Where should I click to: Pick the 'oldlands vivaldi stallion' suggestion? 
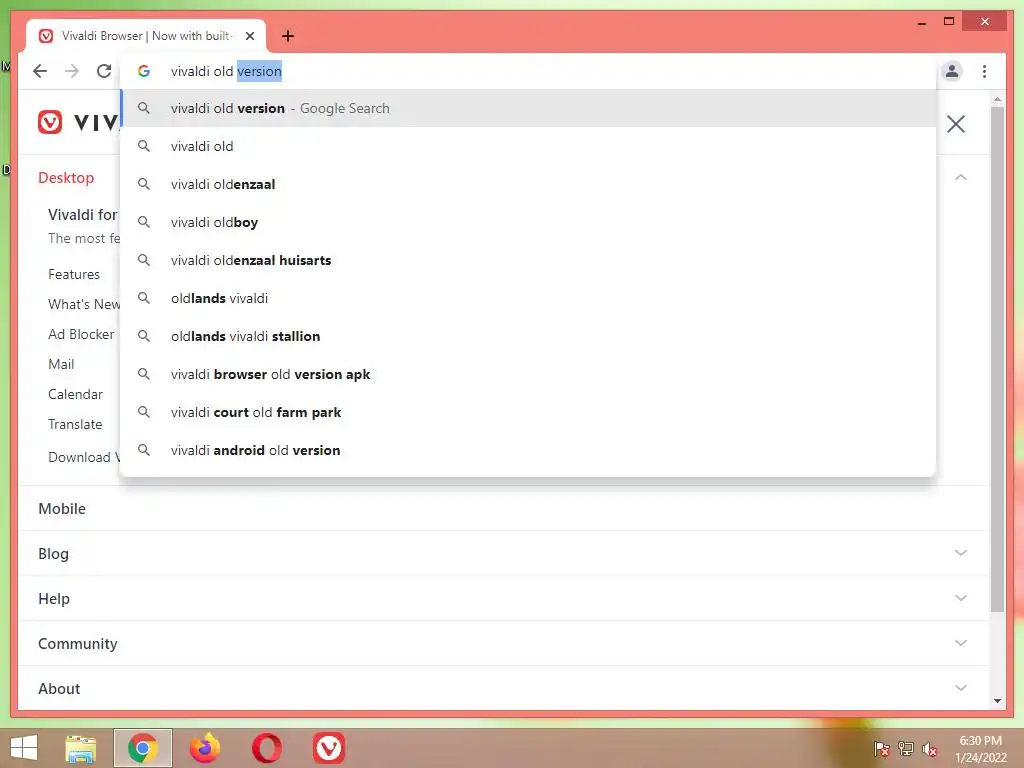(528, 336)
